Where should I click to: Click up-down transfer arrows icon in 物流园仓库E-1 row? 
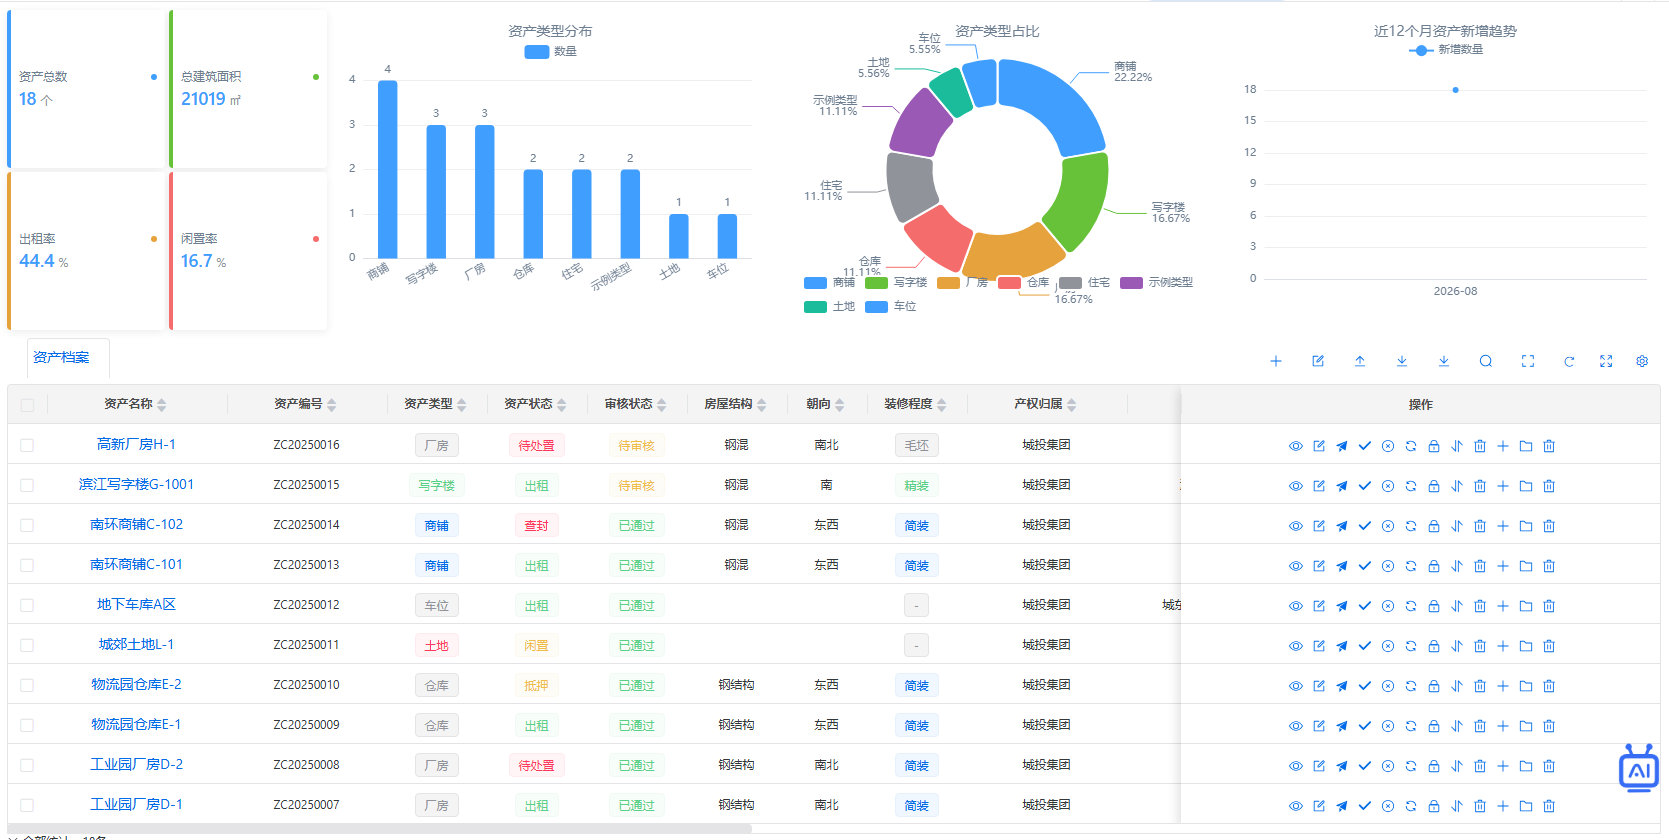click(x=1457, y=726)
